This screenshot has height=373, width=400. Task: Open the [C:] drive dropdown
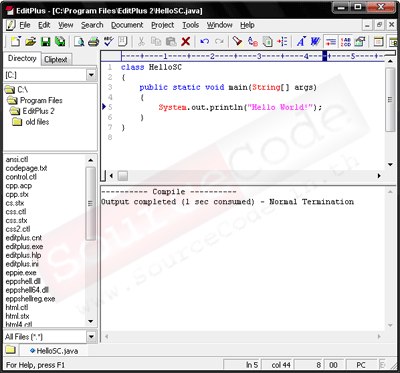click(92, 75)
